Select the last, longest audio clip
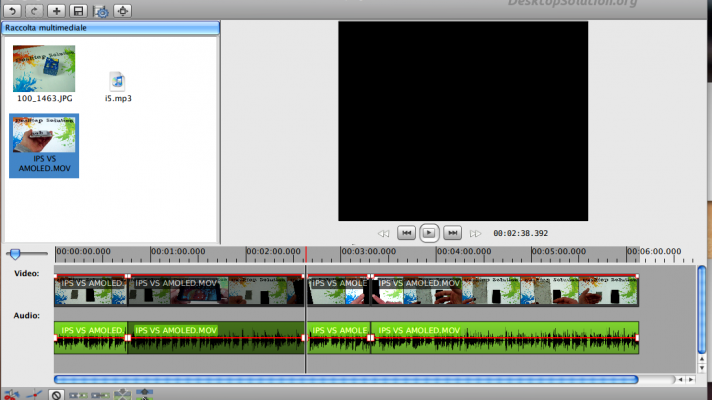Screen dimensions: 712x400 [505, 338]
